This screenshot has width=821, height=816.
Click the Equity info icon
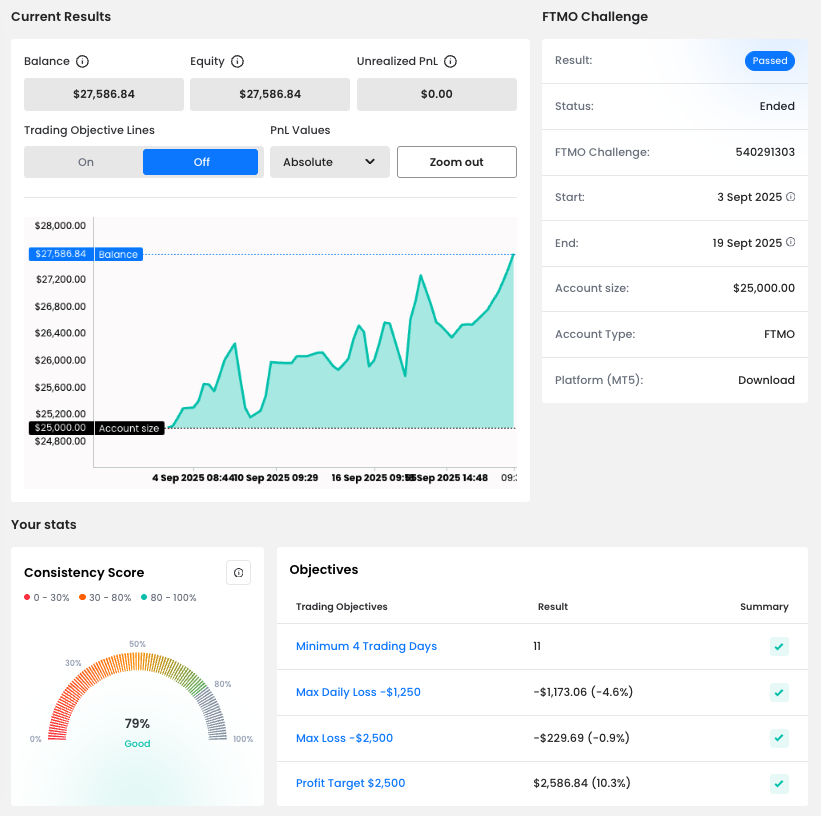click(237, 61)
